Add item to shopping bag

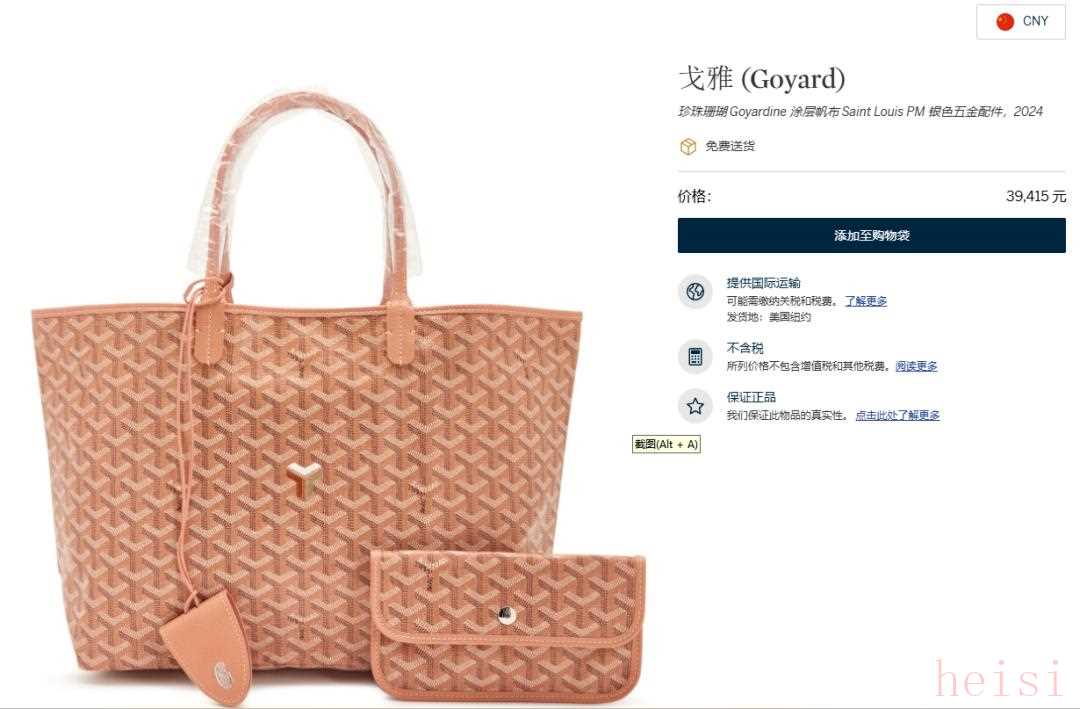[x=871, y=236]
